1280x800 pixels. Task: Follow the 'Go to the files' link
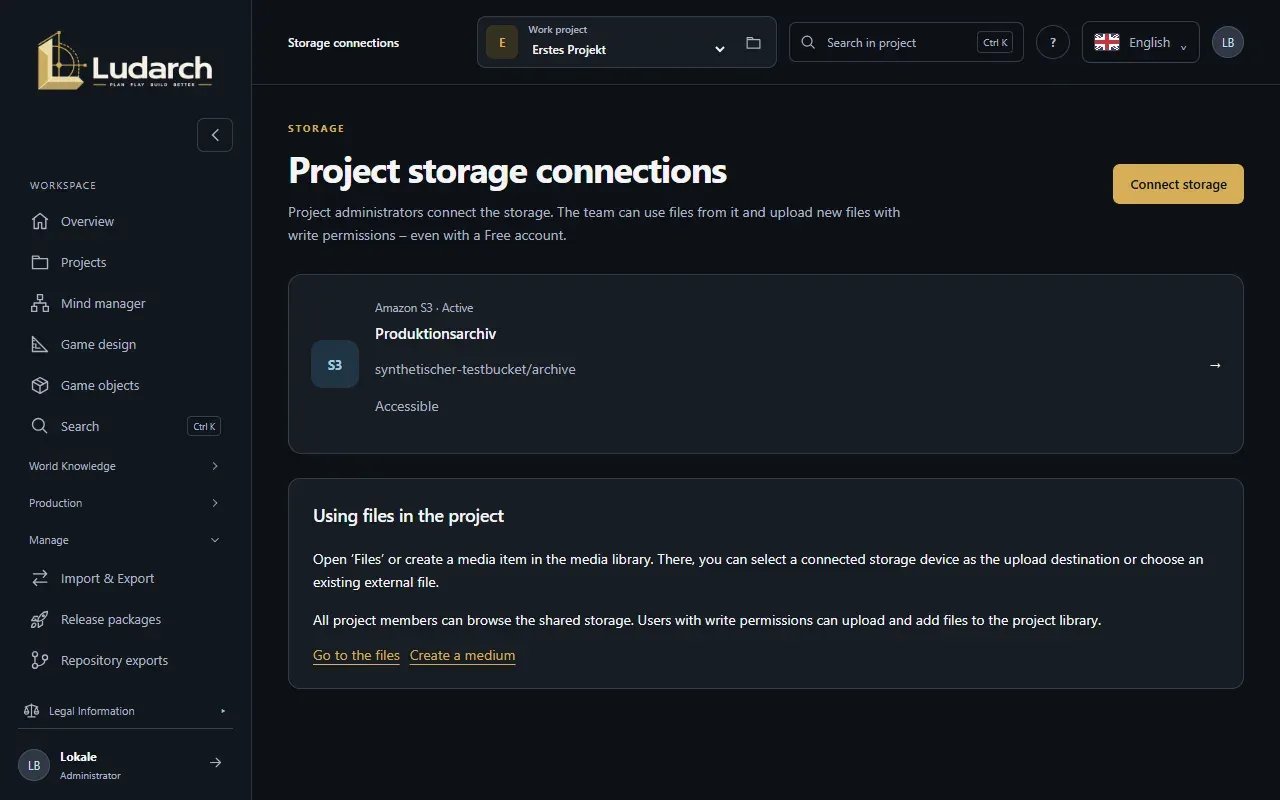356,655
